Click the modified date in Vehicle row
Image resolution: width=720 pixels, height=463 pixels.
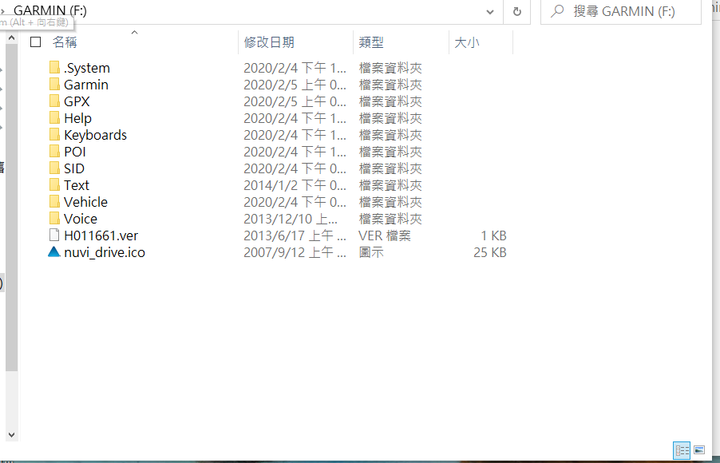click(295, 202)
